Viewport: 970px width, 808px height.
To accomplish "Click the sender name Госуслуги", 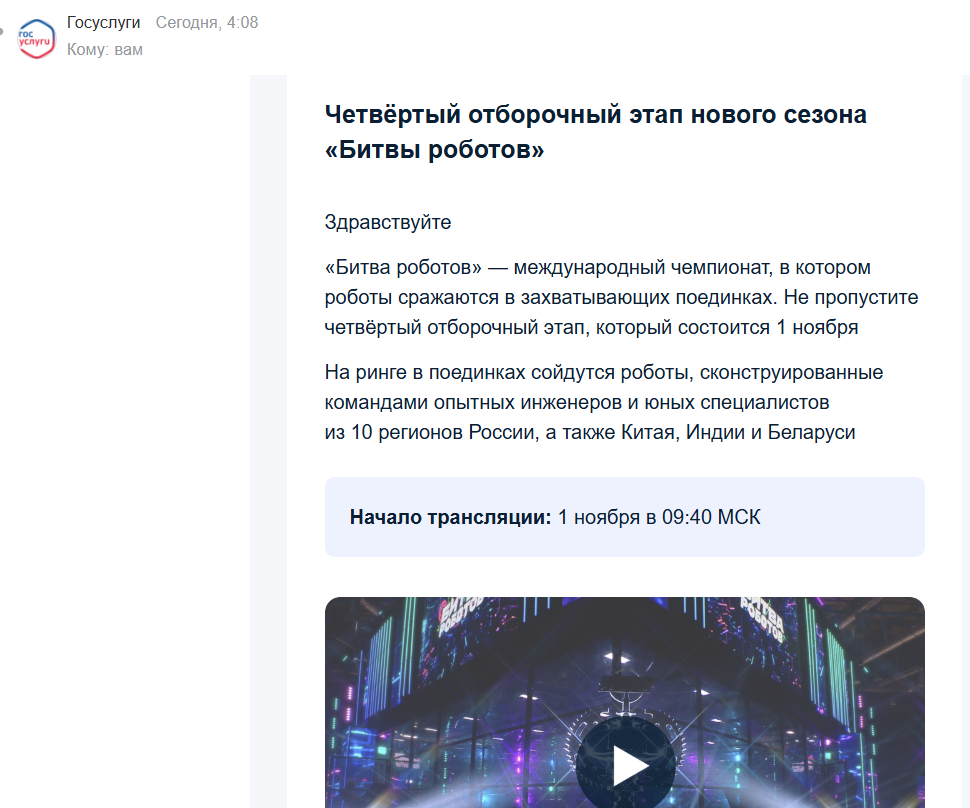I will coord(103,22).
